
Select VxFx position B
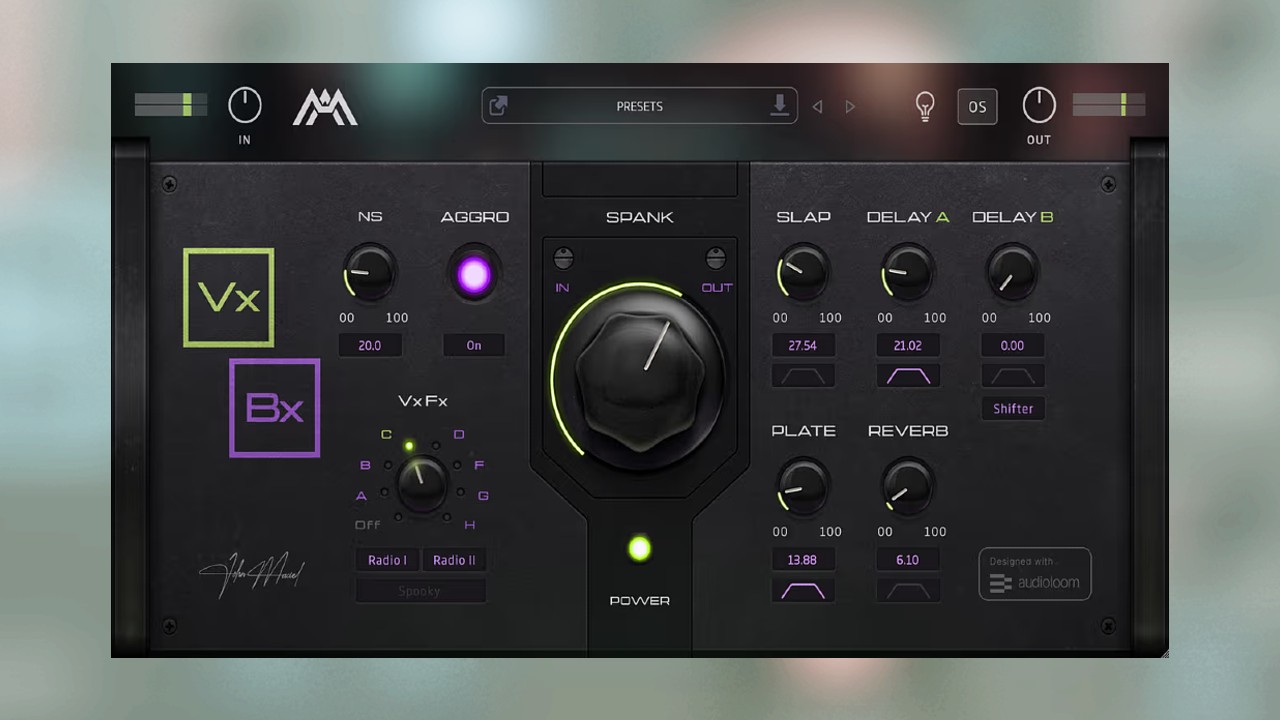[365, 465]
